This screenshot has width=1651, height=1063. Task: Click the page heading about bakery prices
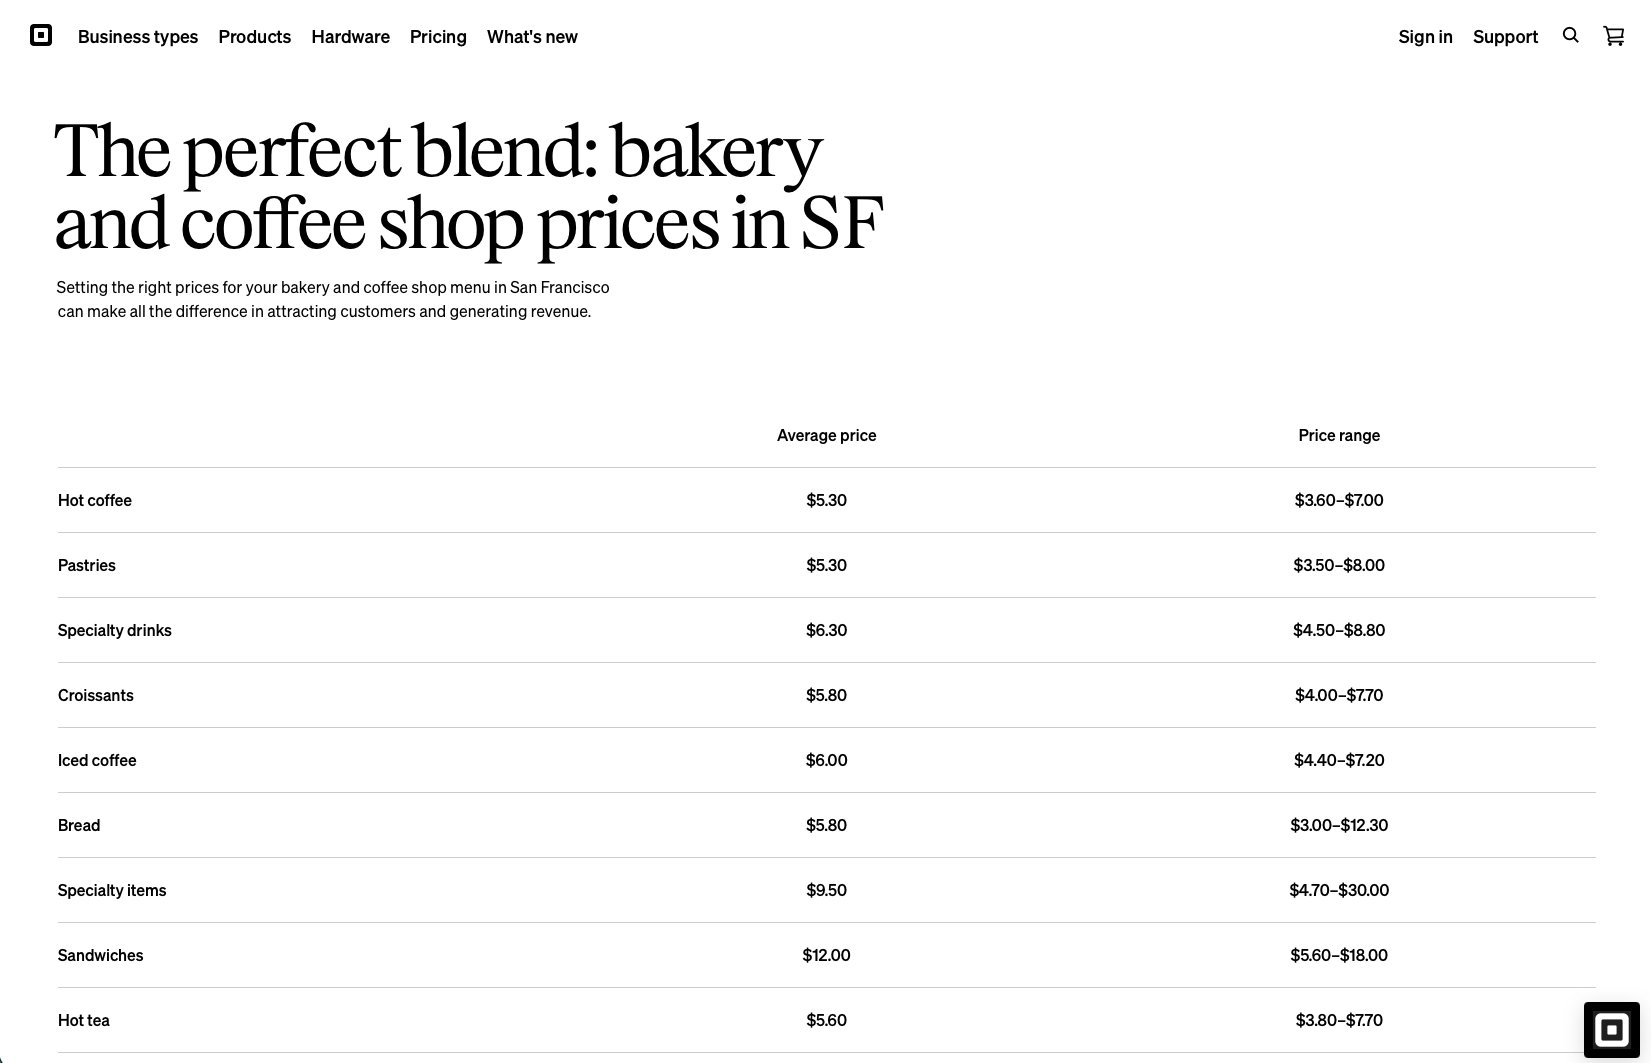click(468, 185)
